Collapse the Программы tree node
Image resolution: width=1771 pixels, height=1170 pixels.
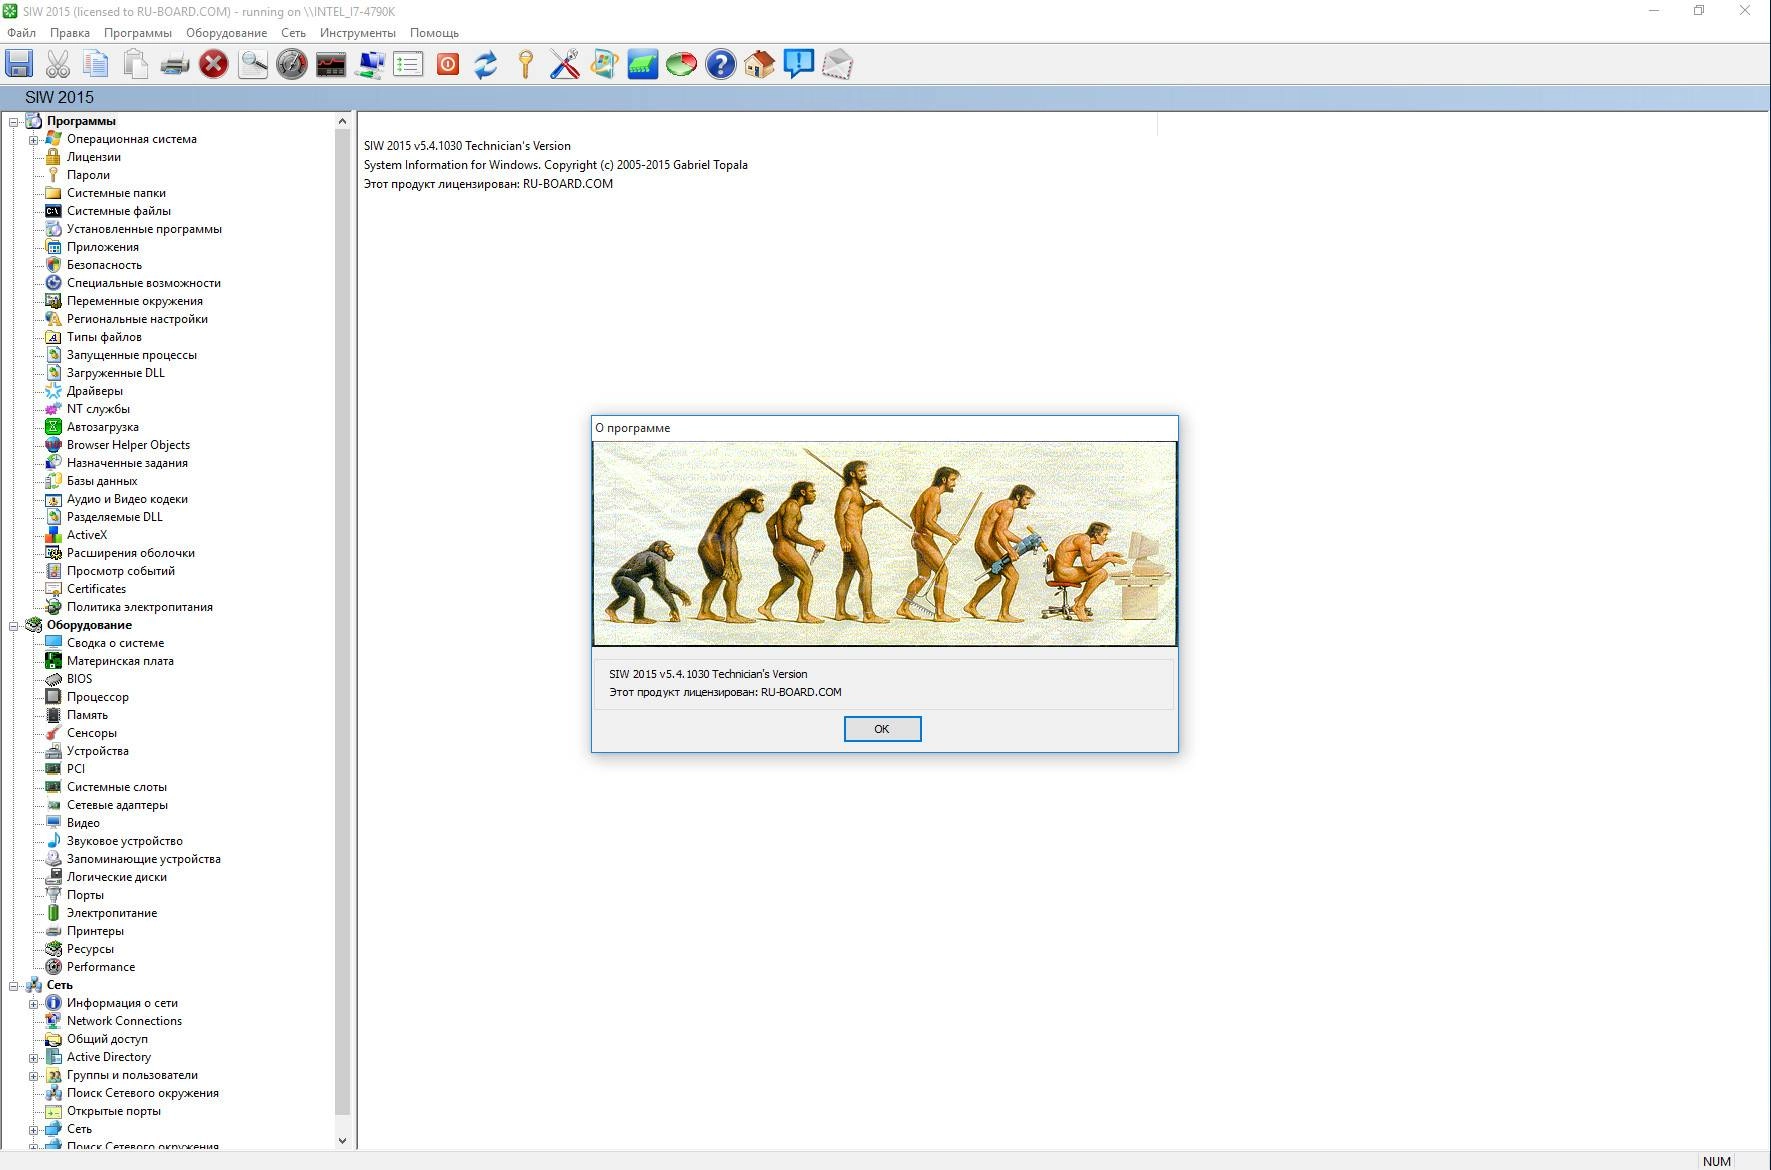(15, 122)
